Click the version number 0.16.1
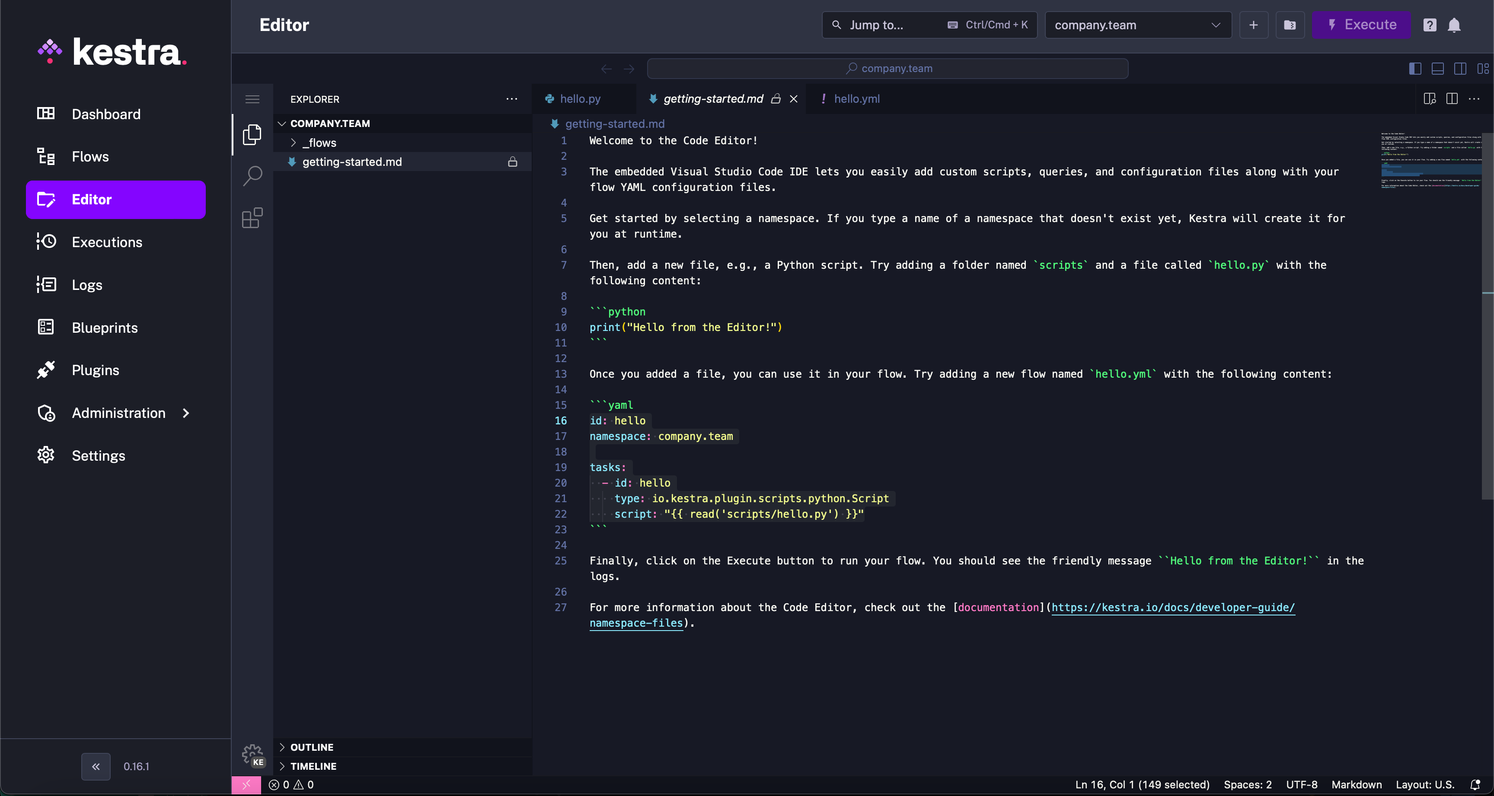The image size is (1494, 796). pyautogui.click(x=136, y=767)
